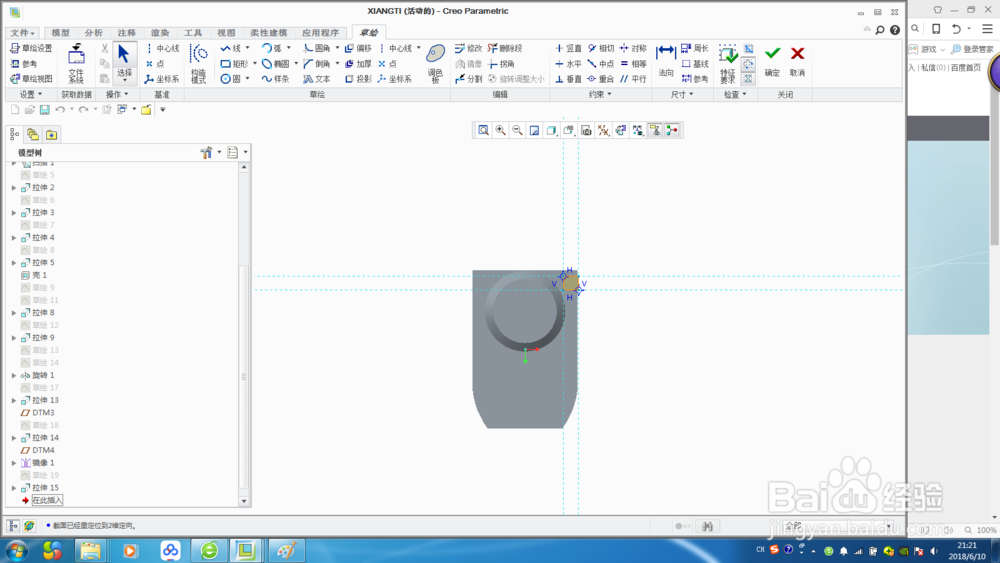
Task: Apply the 重合 (Coincident) constraint
Action: pyautogui.click(x=601, y=79)
